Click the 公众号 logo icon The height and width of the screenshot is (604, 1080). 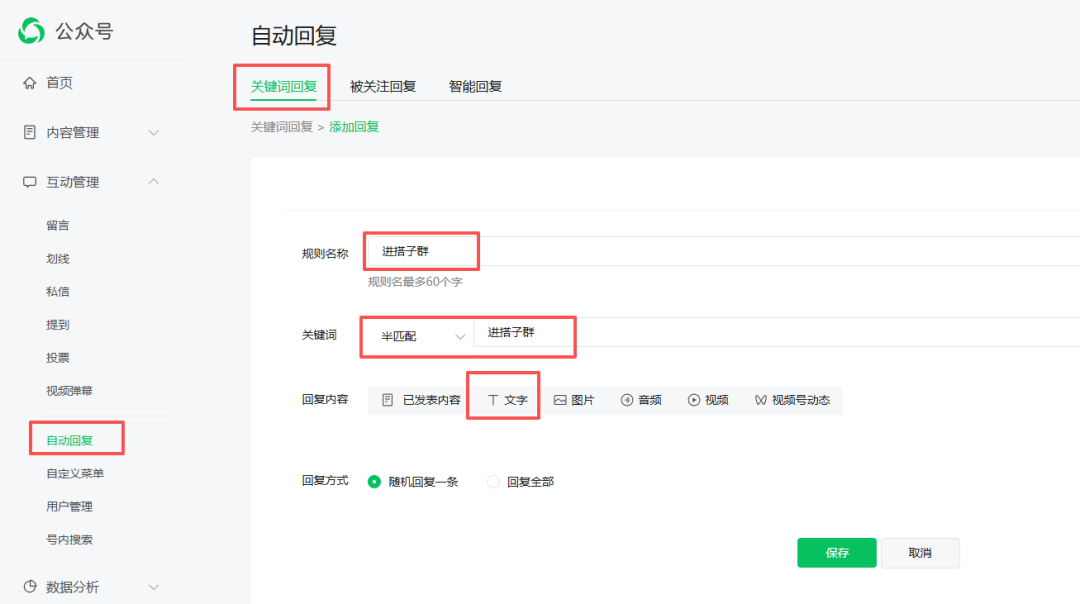31,30
